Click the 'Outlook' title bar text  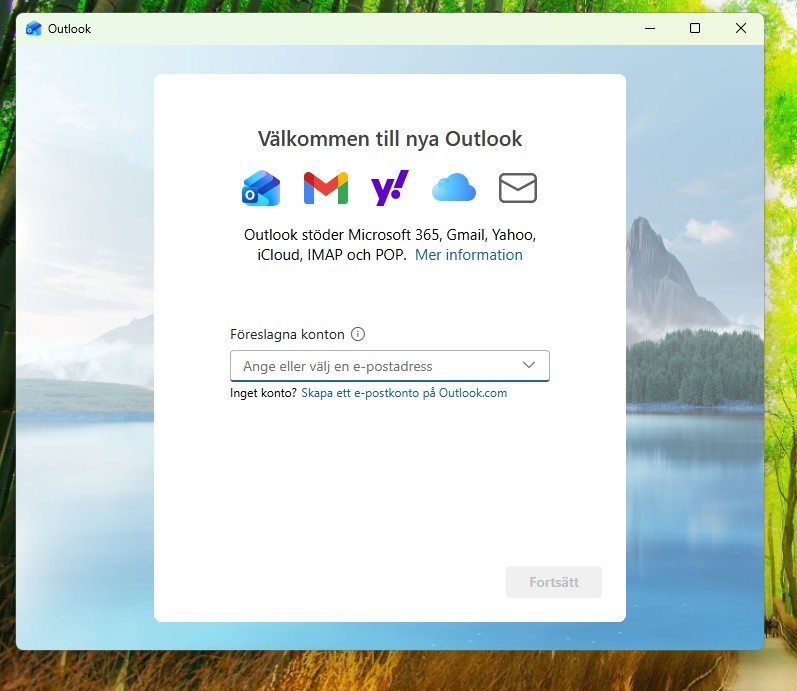pos(70,29)
